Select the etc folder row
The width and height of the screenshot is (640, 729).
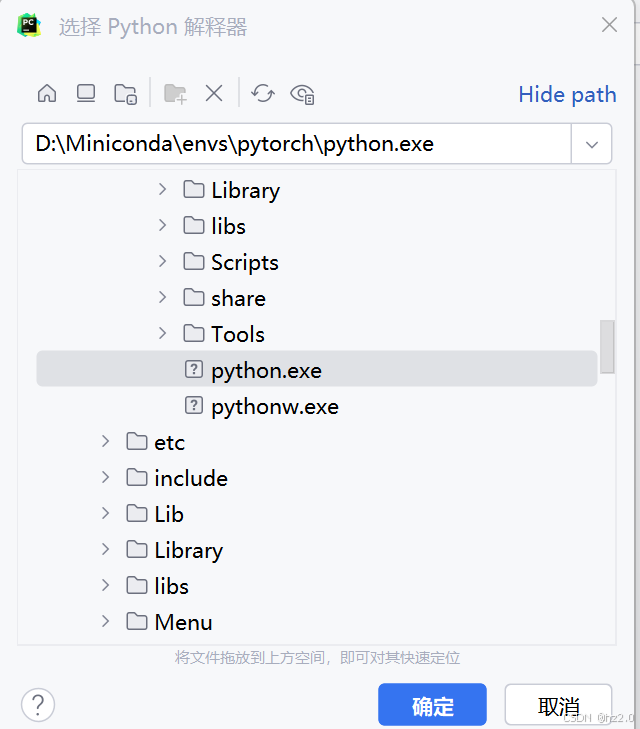(x=317, y=441)
